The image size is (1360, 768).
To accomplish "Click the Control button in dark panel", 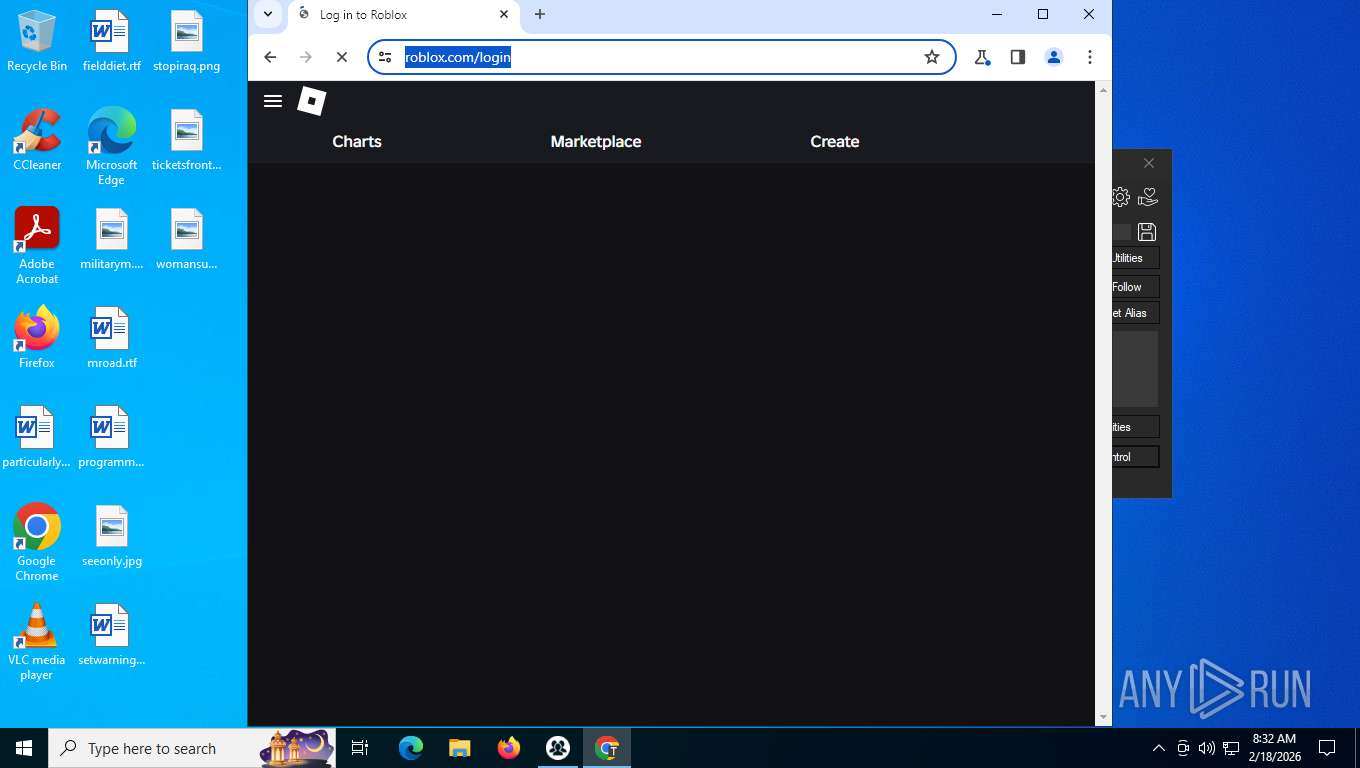I will pos(1136,457).
